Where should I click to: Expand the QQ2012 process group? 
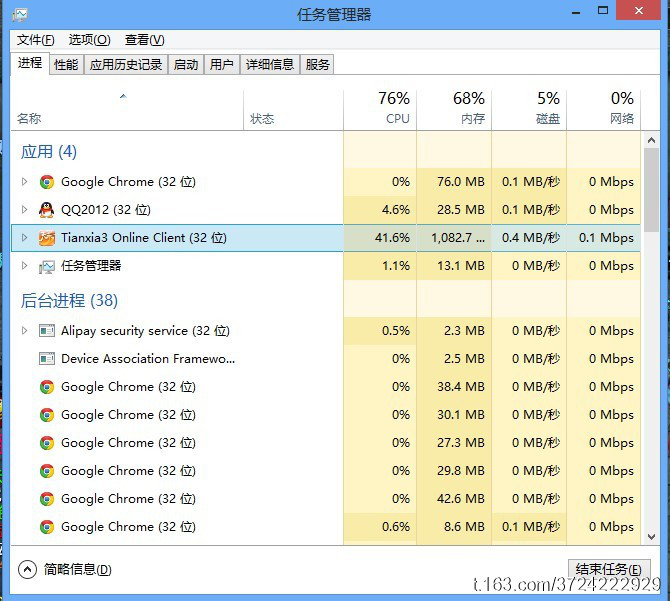pos(24,210)
